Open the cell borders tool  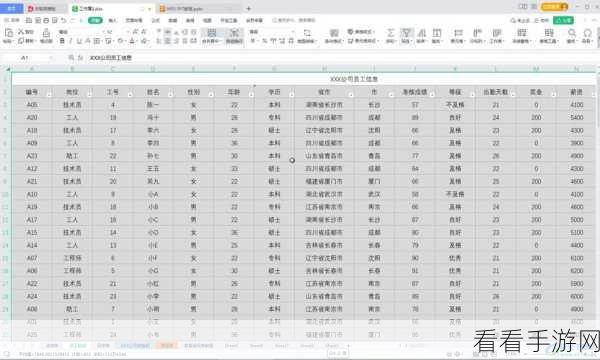tap(97, 41)
